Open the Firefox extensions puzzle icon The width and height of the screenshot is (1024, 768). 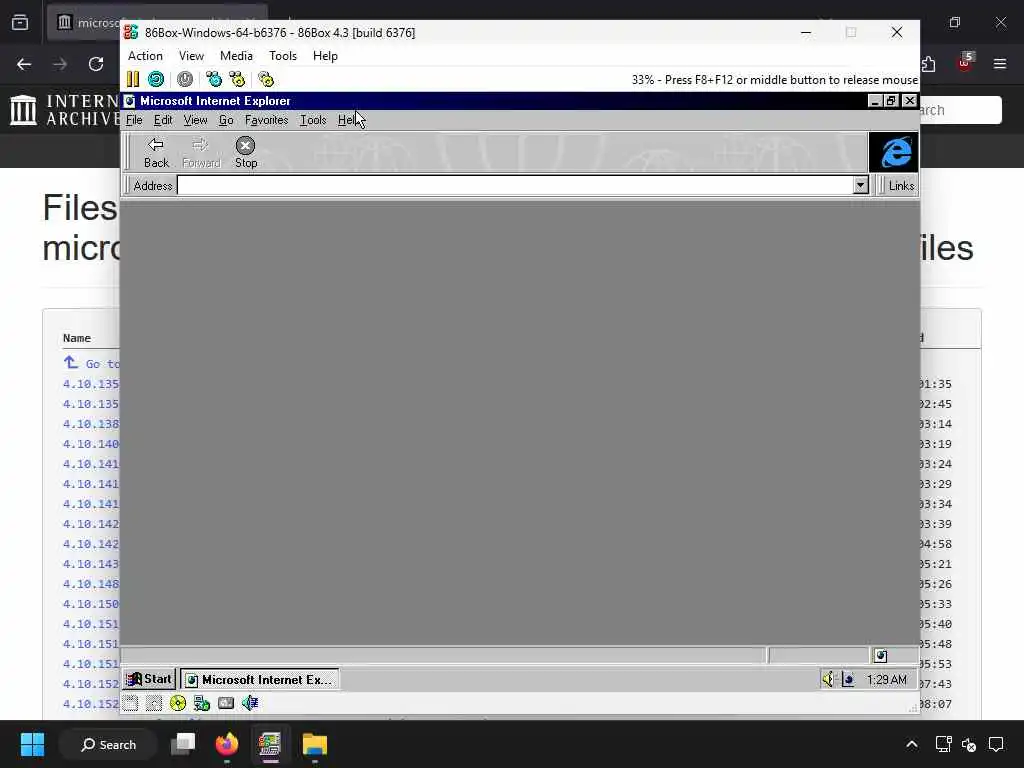928,64
